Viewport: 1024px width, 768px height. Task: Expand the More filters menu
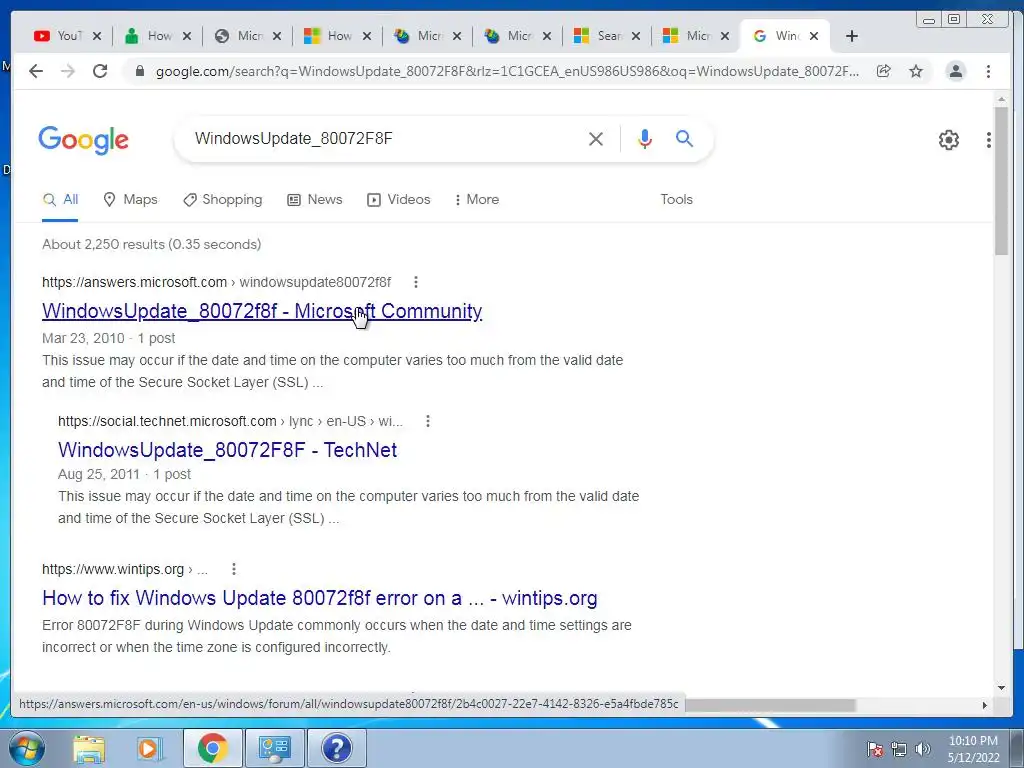click(477, 200)
